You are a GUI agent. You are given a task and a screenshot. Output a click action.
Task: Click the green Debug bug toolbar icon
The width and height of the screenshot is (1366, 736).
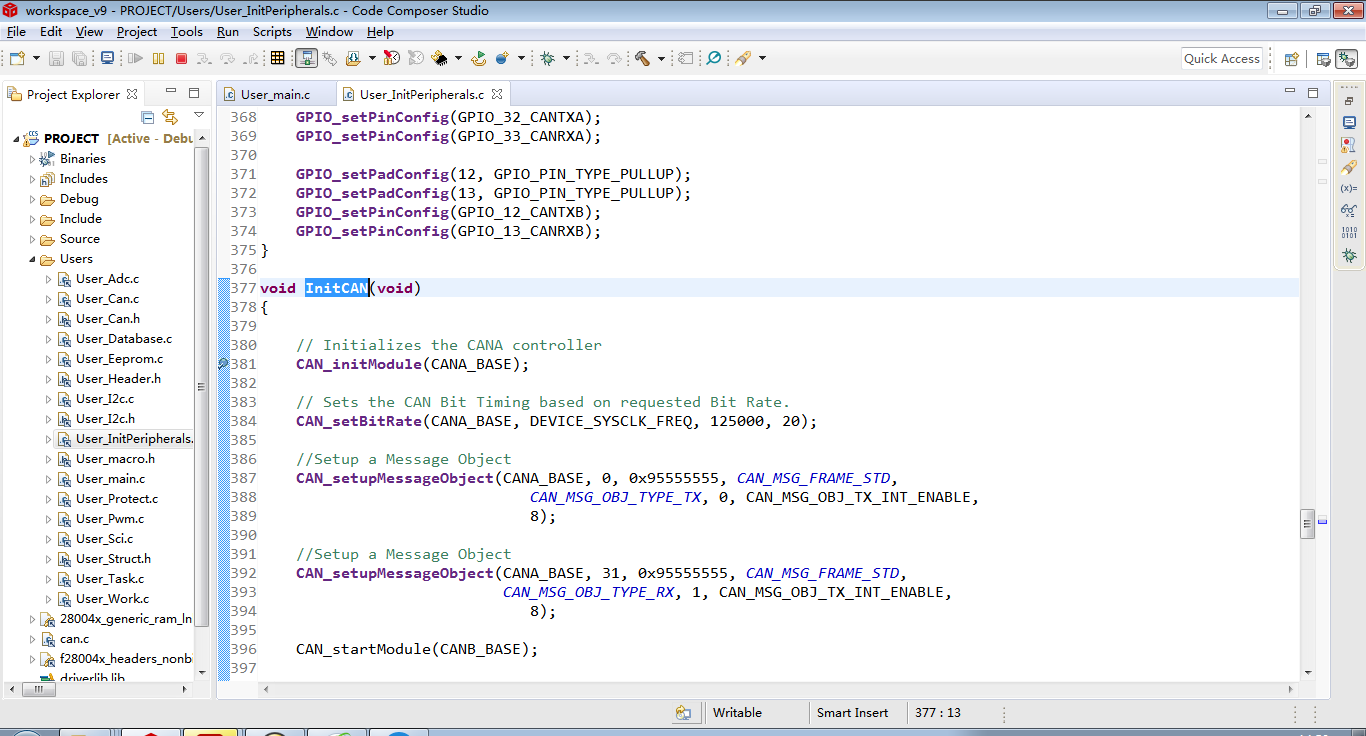[x=548, y=58]
